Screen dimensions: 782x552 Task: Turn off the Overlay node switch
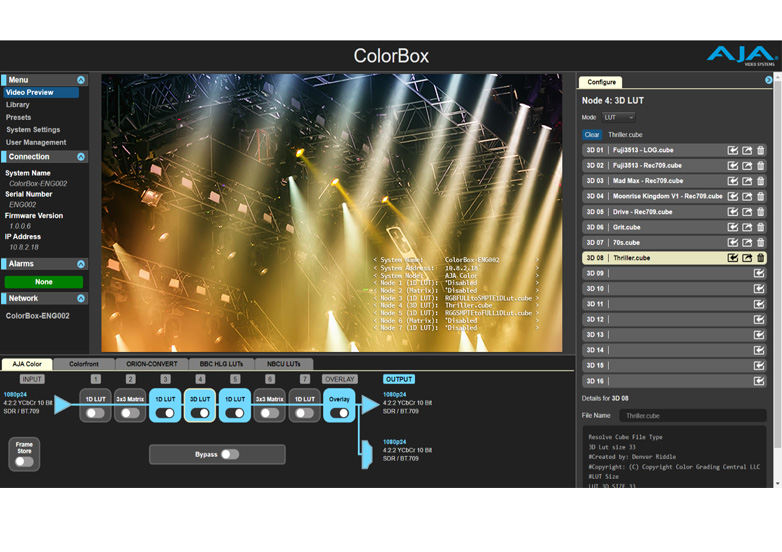tap(340, 413)
